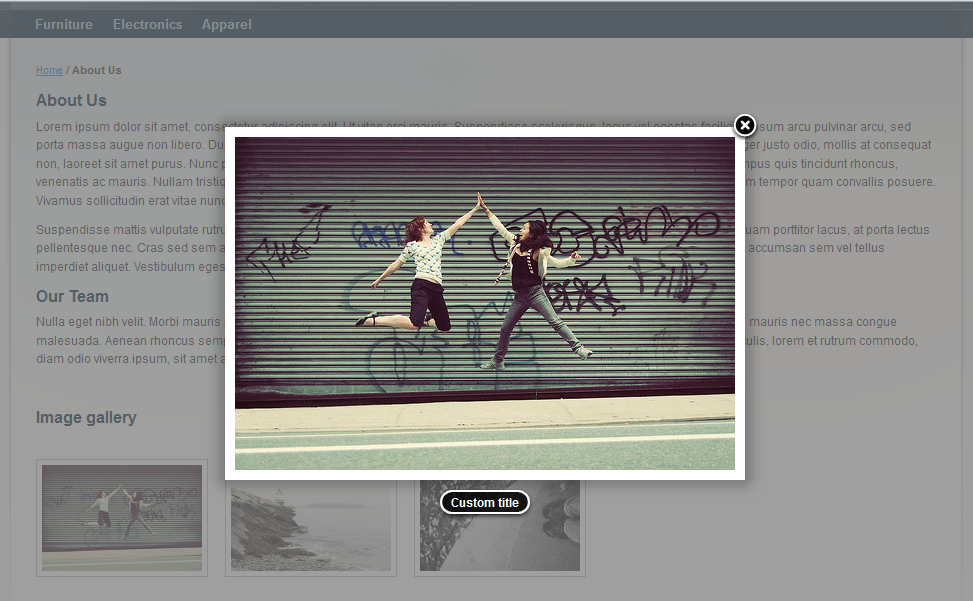Screen dimensions: 973x601
Task: Select the Furniture menu item
Action: coord(63,24)
